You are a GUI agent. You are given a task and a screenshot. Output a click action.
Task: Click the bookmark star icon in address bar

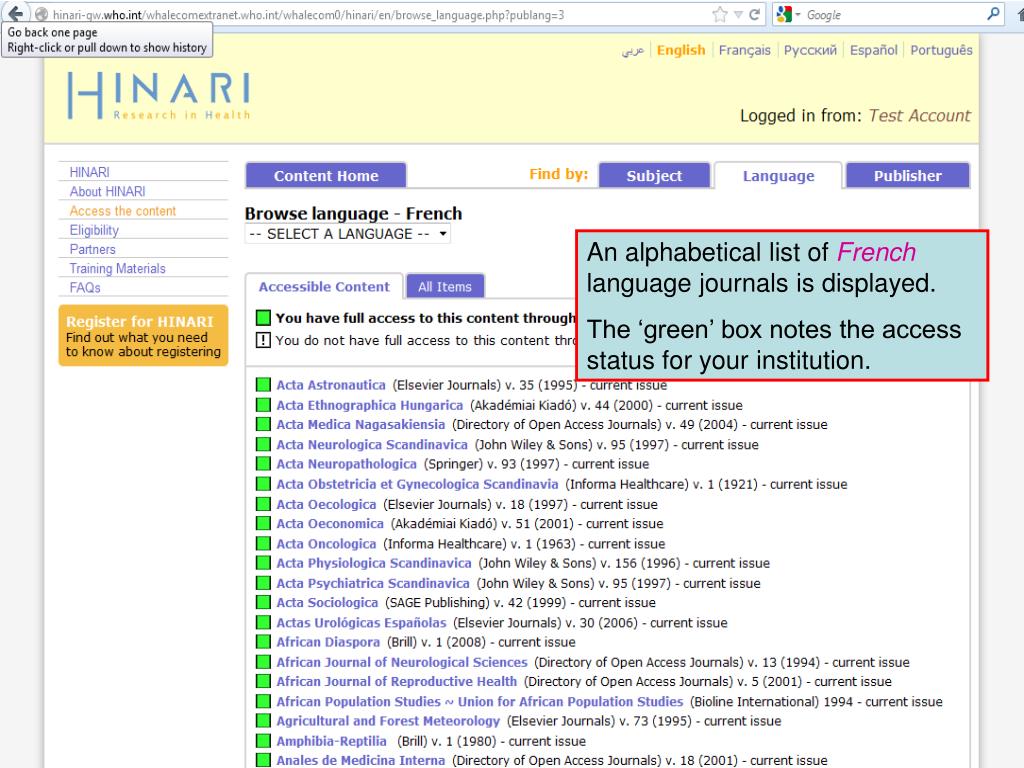720,14
